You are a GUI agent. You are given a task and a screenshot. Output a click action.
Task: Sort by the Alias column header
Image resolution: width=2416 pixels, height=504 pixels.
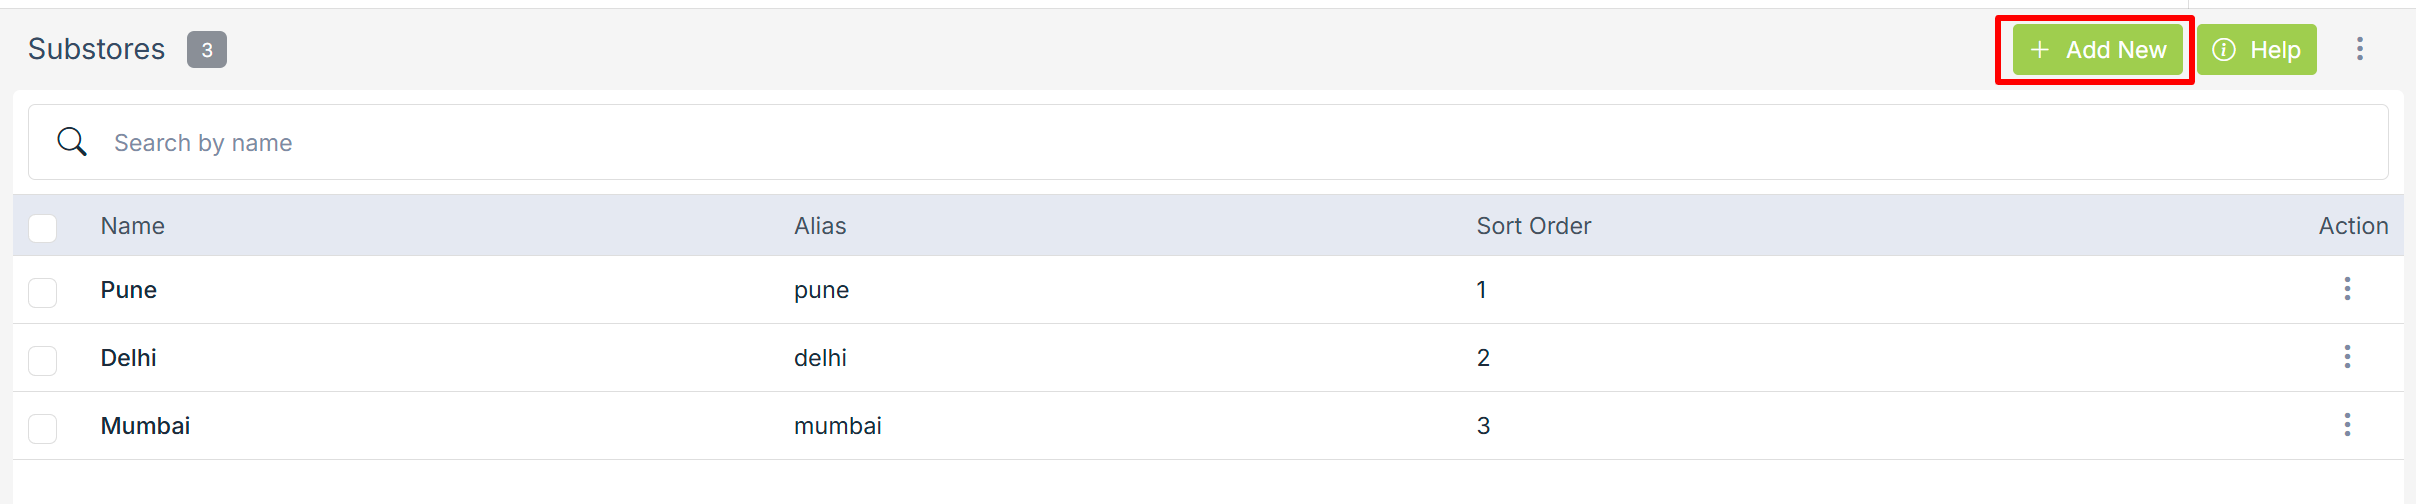(820, 226)
